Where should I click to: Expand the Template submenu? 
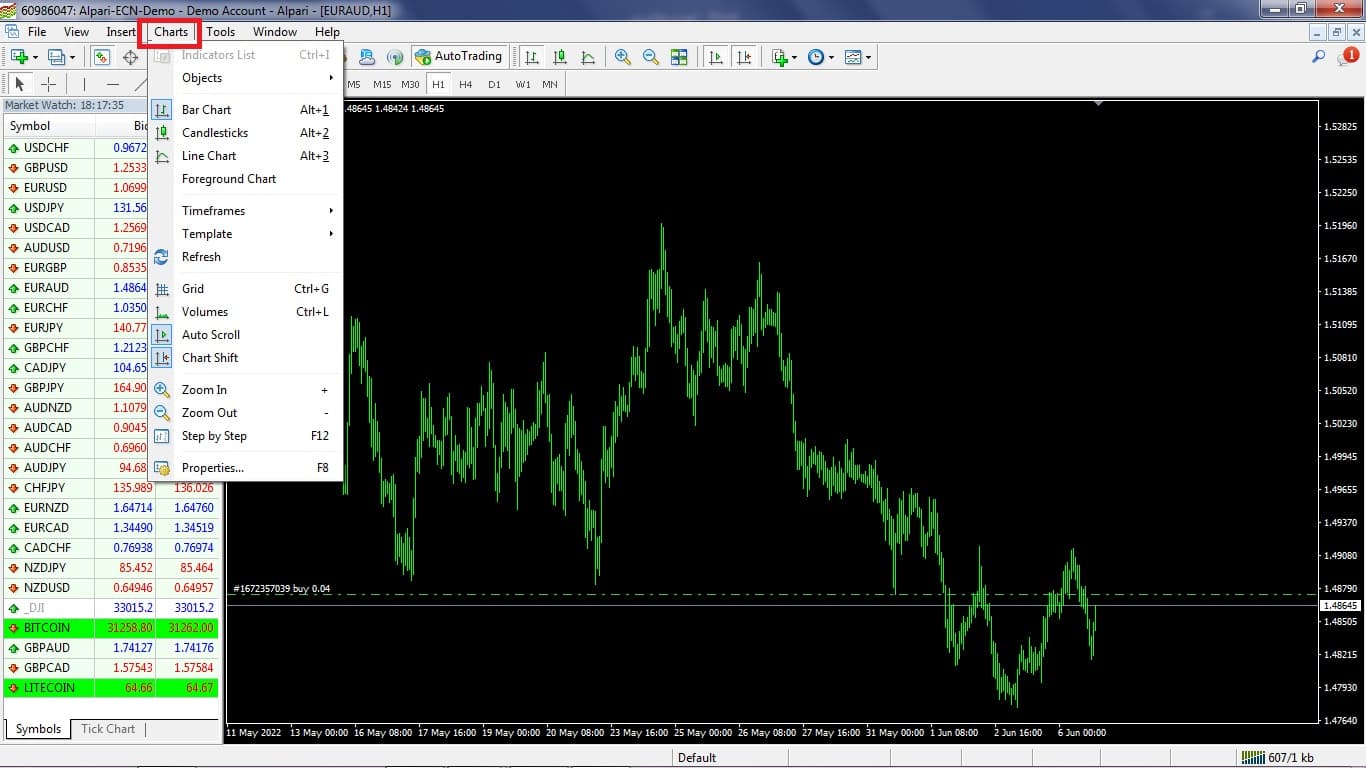tap(245, 234)
